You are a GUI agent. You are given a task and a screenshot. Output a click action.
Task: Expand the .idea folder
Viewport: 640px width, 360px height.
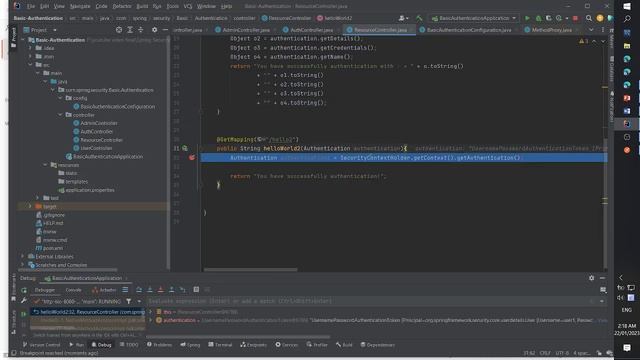point(30,48)
